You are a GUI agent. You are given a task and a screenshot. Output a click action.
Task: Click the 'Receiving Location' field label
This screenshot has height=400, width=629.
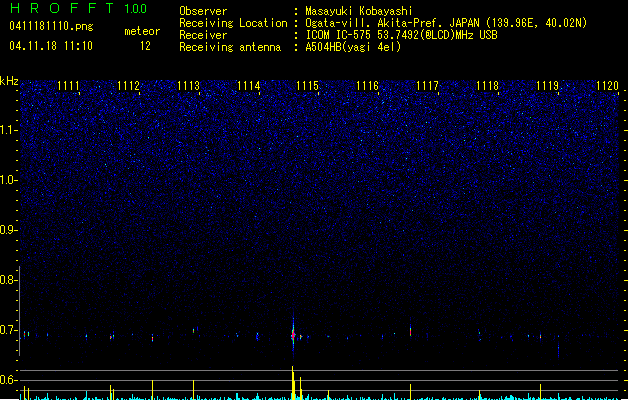click(x=233, y=23)
